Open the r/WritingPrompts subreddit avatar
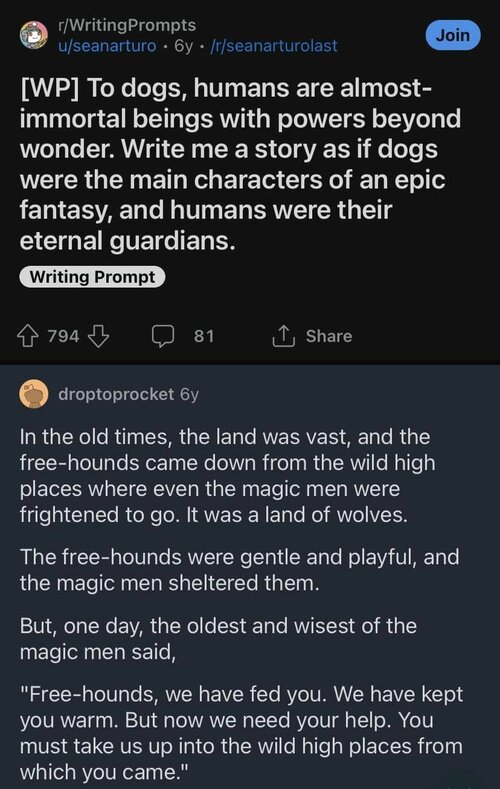 [34, 35]
